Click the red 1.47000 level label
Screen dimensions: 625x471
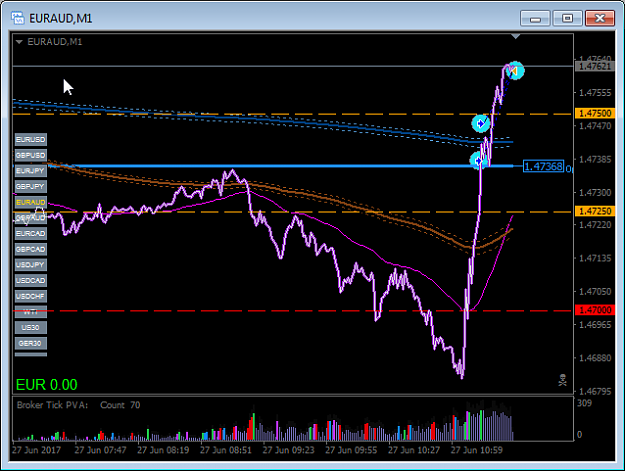595,310
